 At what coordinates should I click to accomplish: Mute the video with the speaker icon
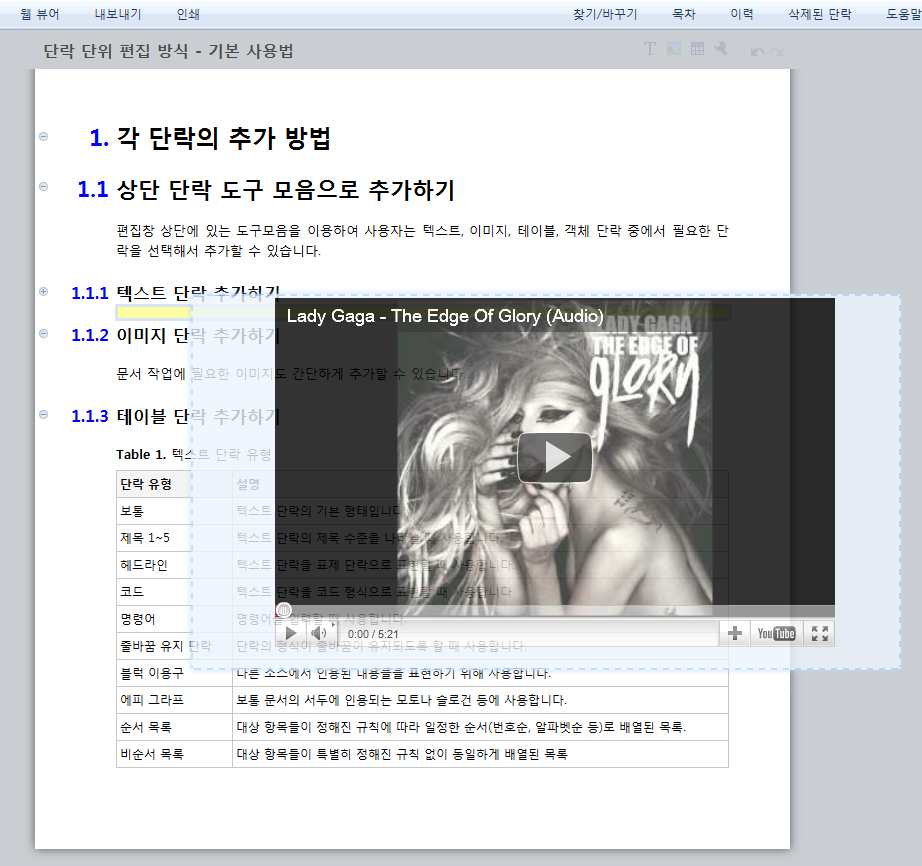pyautogui.click(x=319, y=633)
